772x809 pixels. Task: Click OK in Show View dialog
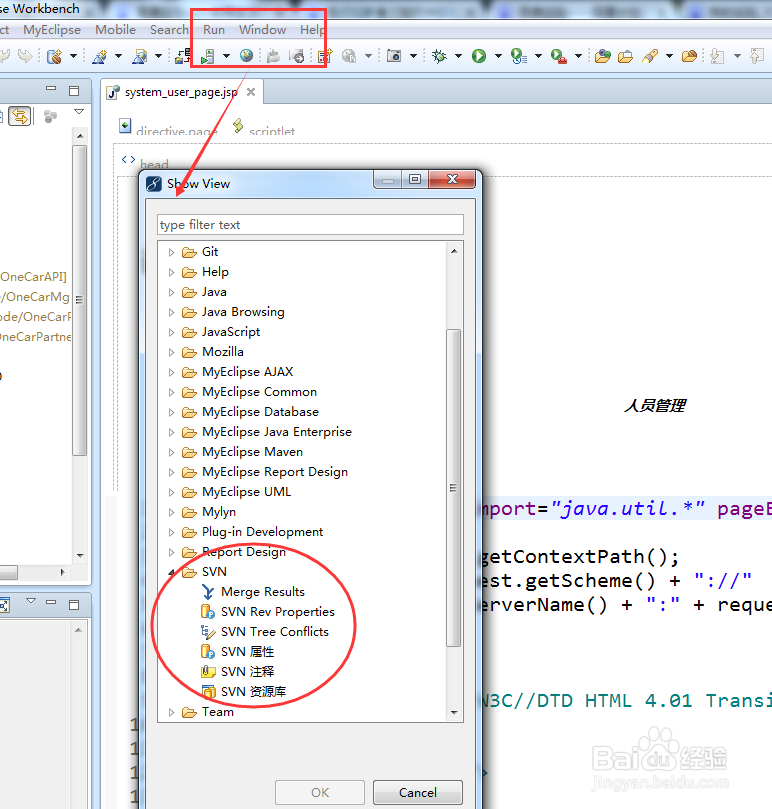320,792
